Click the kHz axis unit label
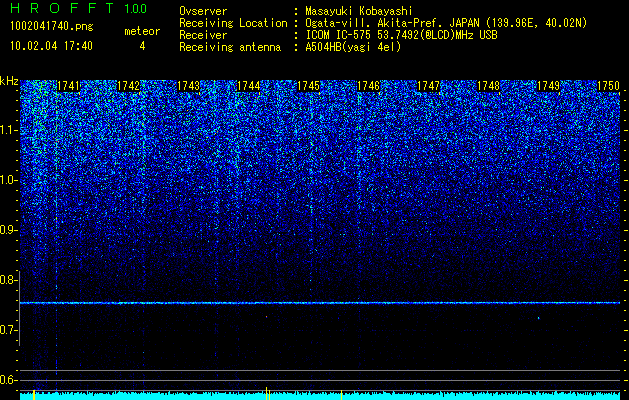Screen dimensions: 629x400 [9, 81]
